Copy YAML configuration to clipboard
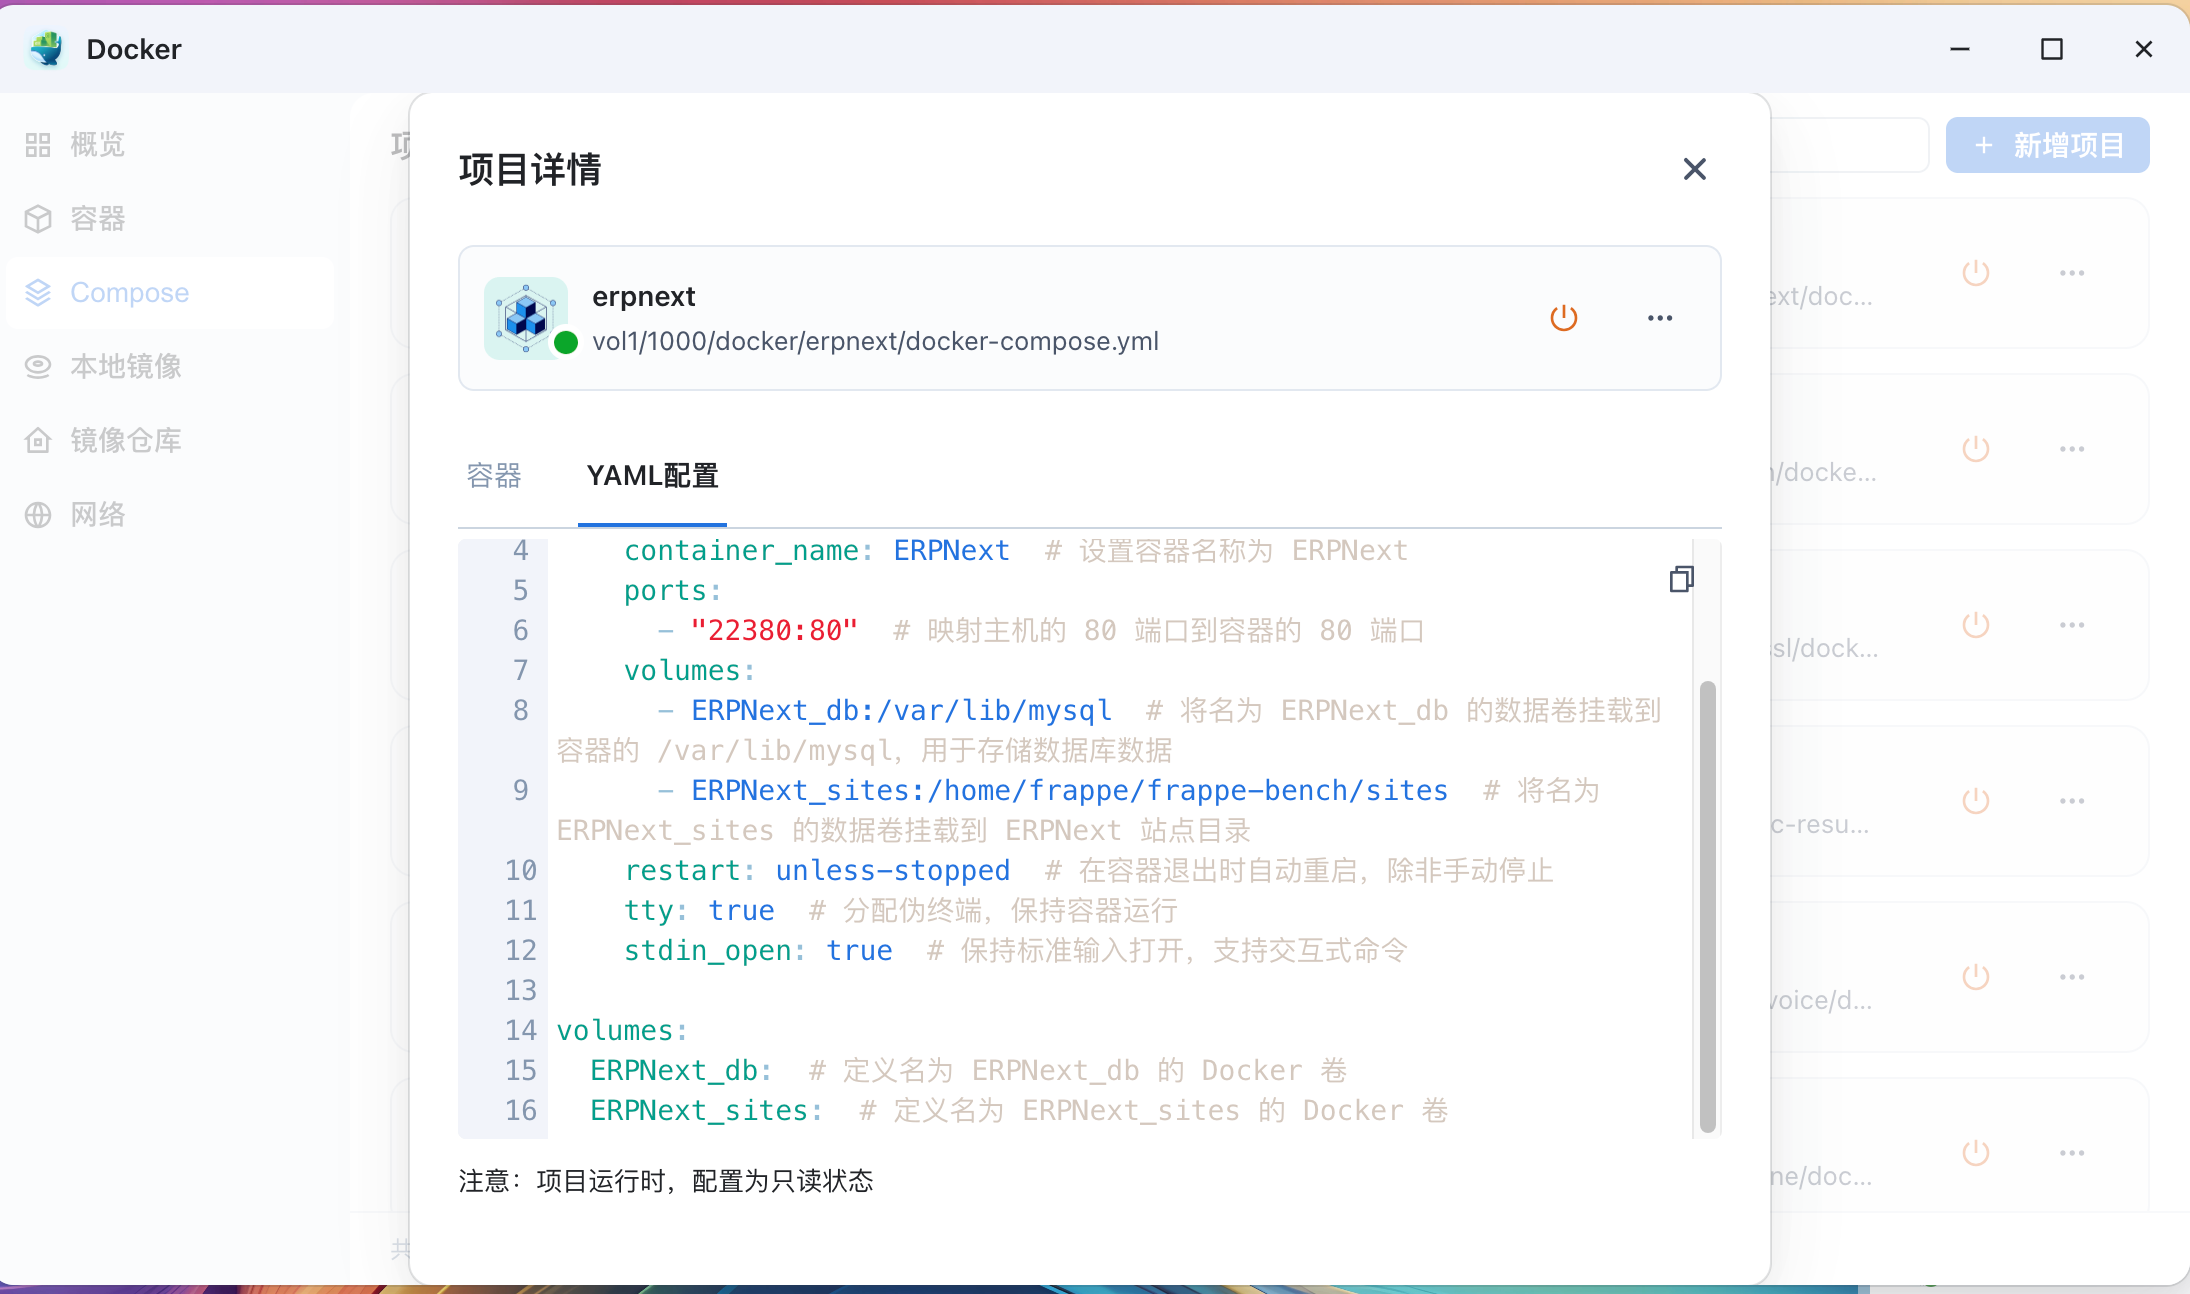 click(1681, 579)
